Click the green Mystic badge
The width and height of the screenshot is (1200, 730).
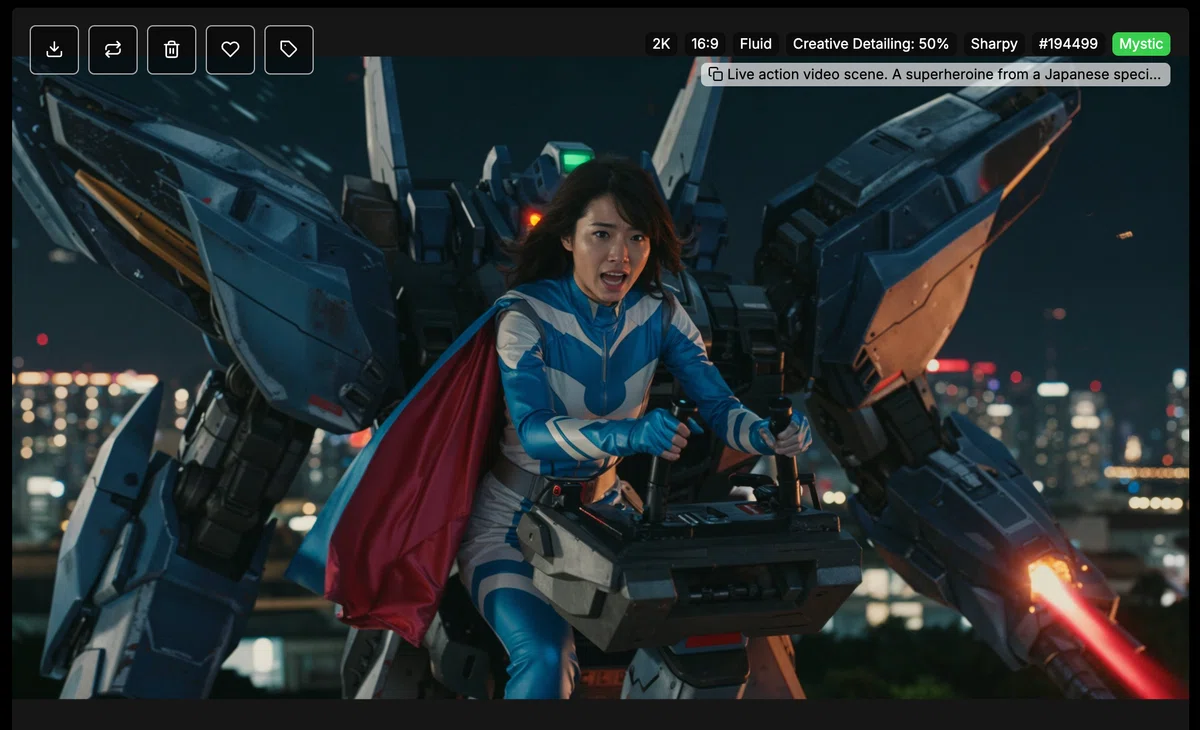tap(1141, 44)
